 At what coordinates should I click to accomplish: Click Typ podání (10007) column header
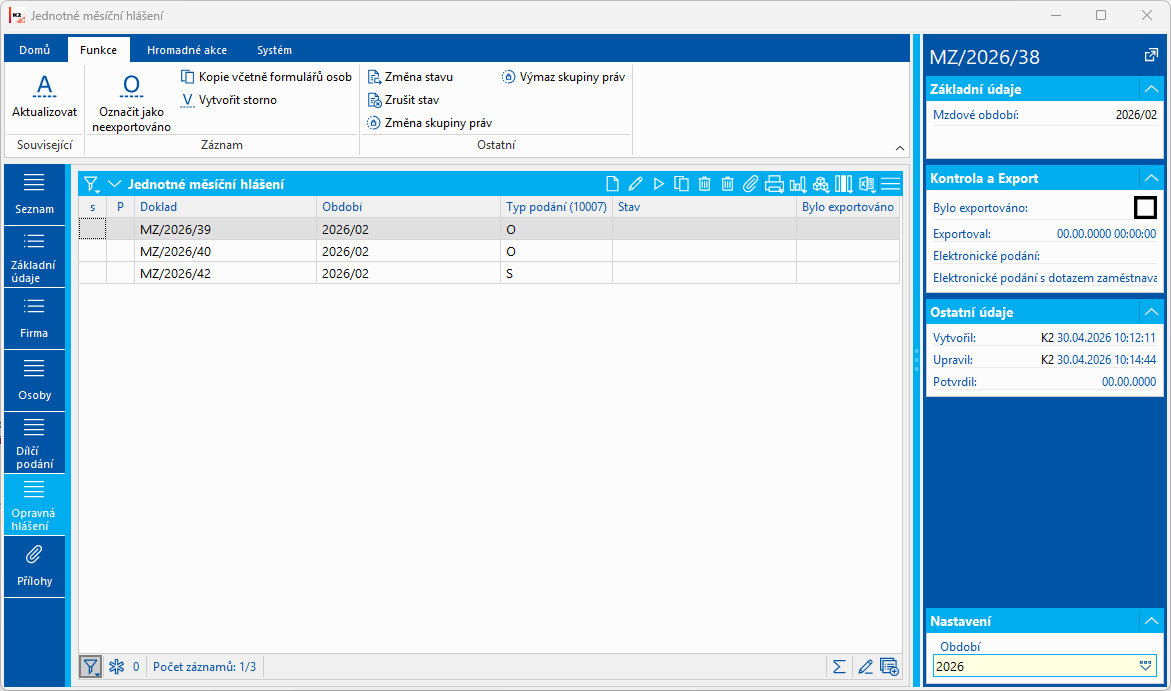coord(556,207)
